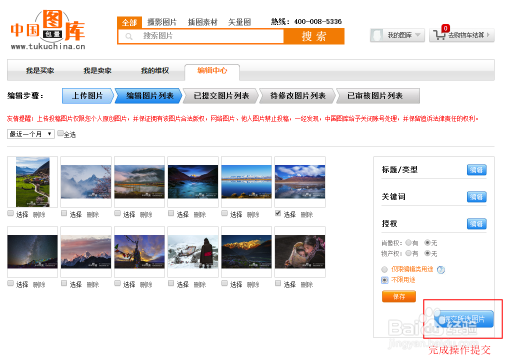Open the robed figure in snow thumbnail
The width and height of the screenshot is (507, 362).
tap(193, 252)
